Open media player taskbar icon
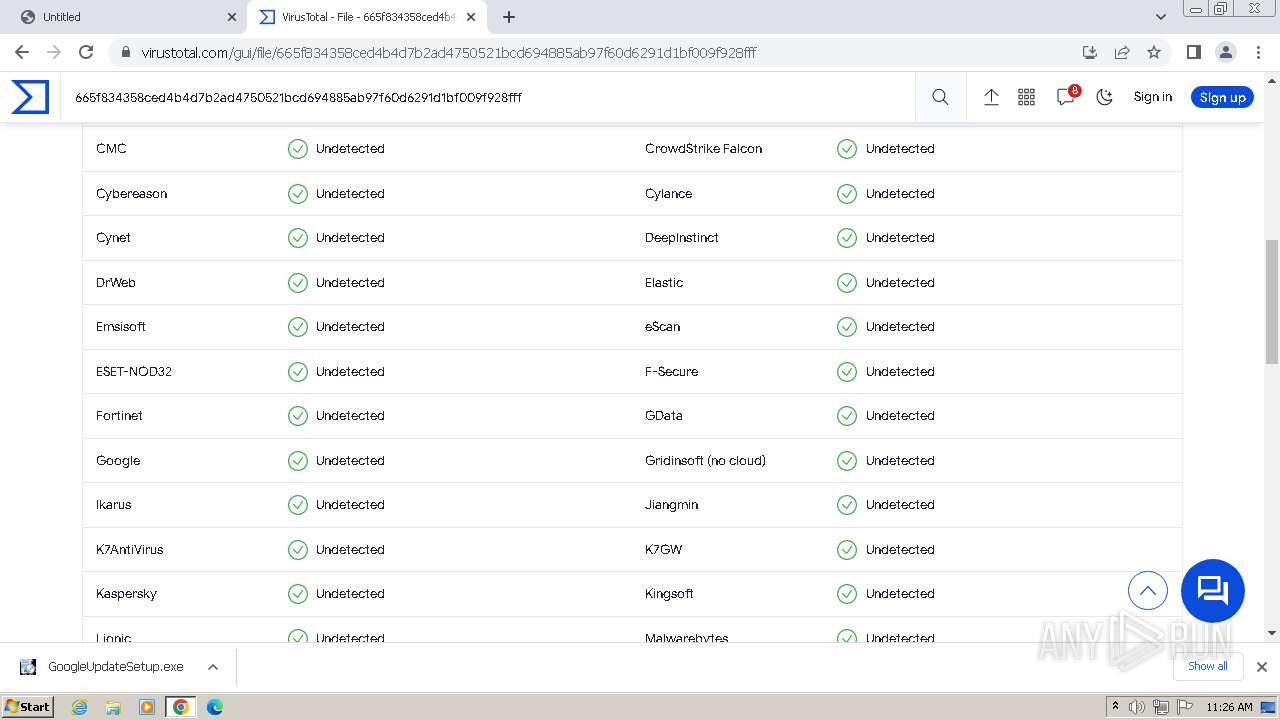1280x720 pixels. 147,707
